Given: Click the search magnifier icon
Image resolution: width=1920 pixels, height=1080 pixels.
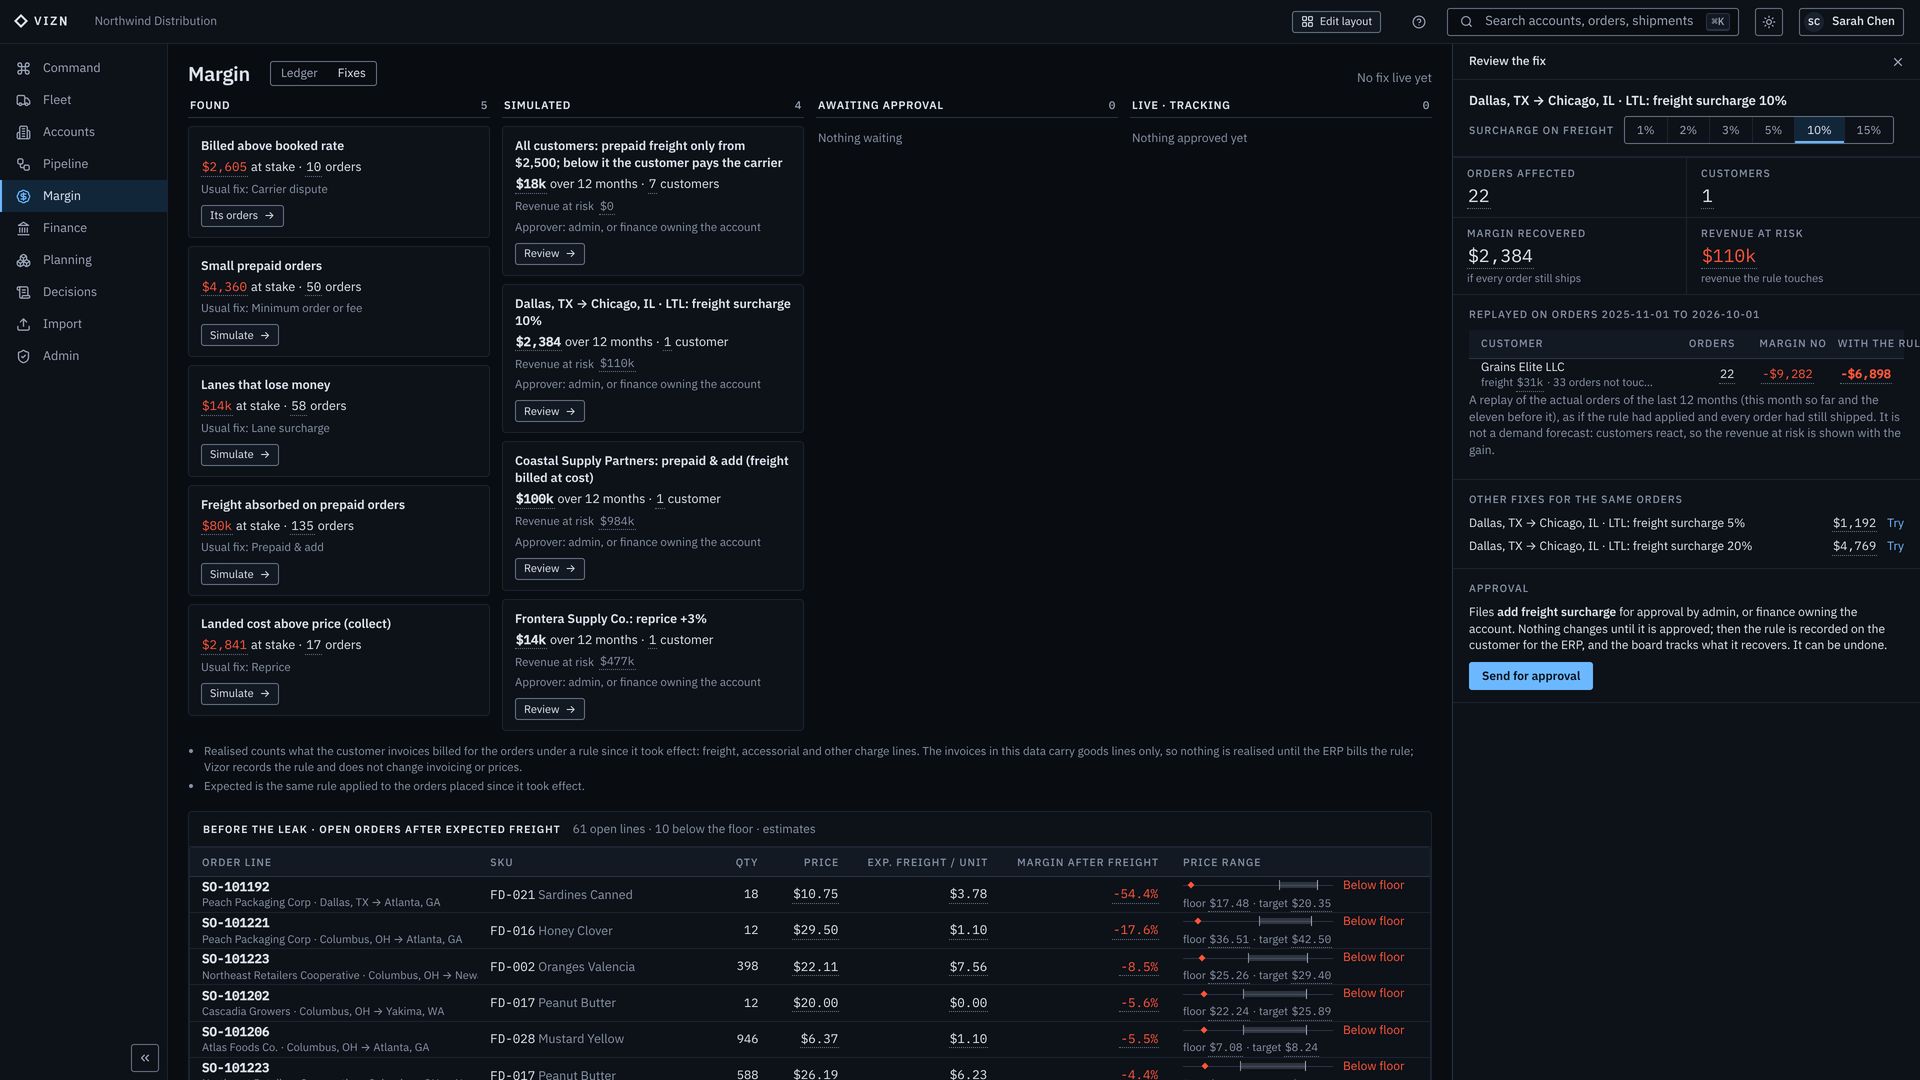Looking at the screenshot, I should click(1466, 22).
